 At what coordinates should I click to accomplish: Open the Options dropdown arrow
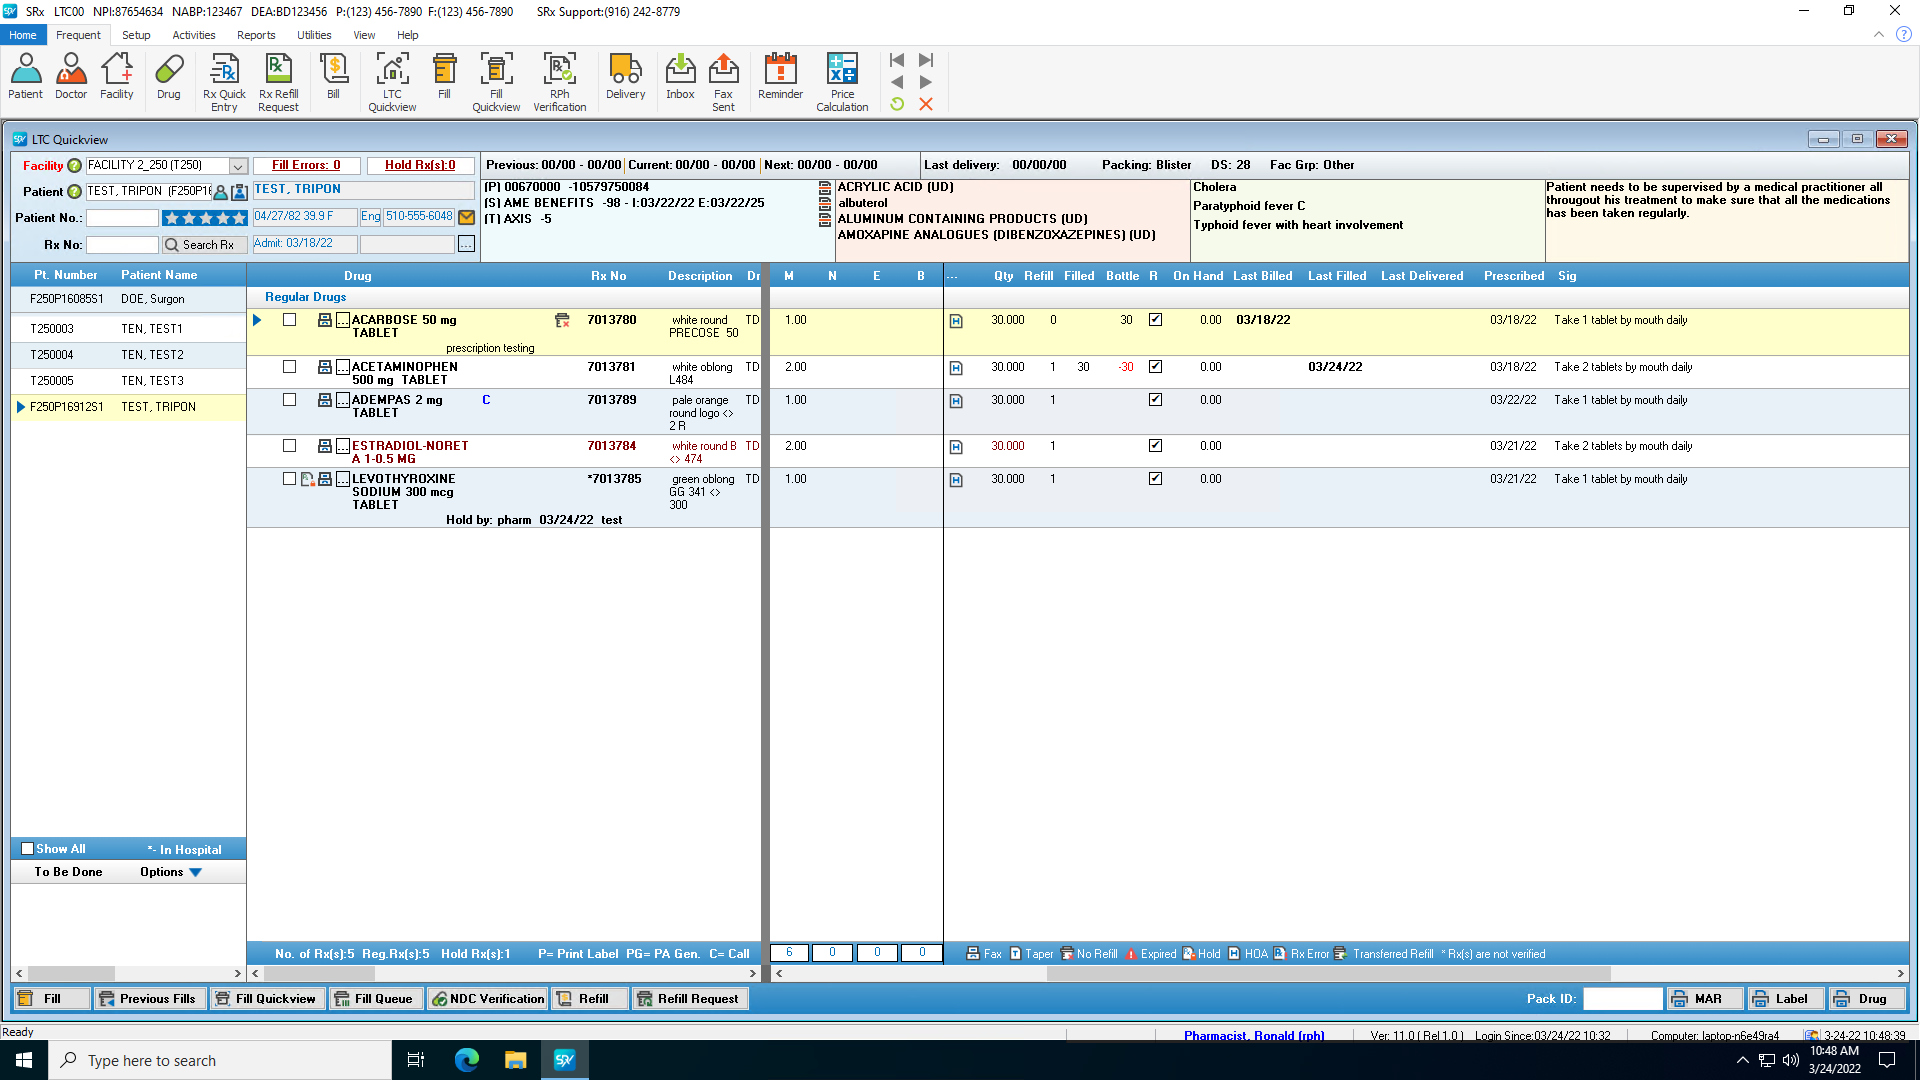click(196, 872)
